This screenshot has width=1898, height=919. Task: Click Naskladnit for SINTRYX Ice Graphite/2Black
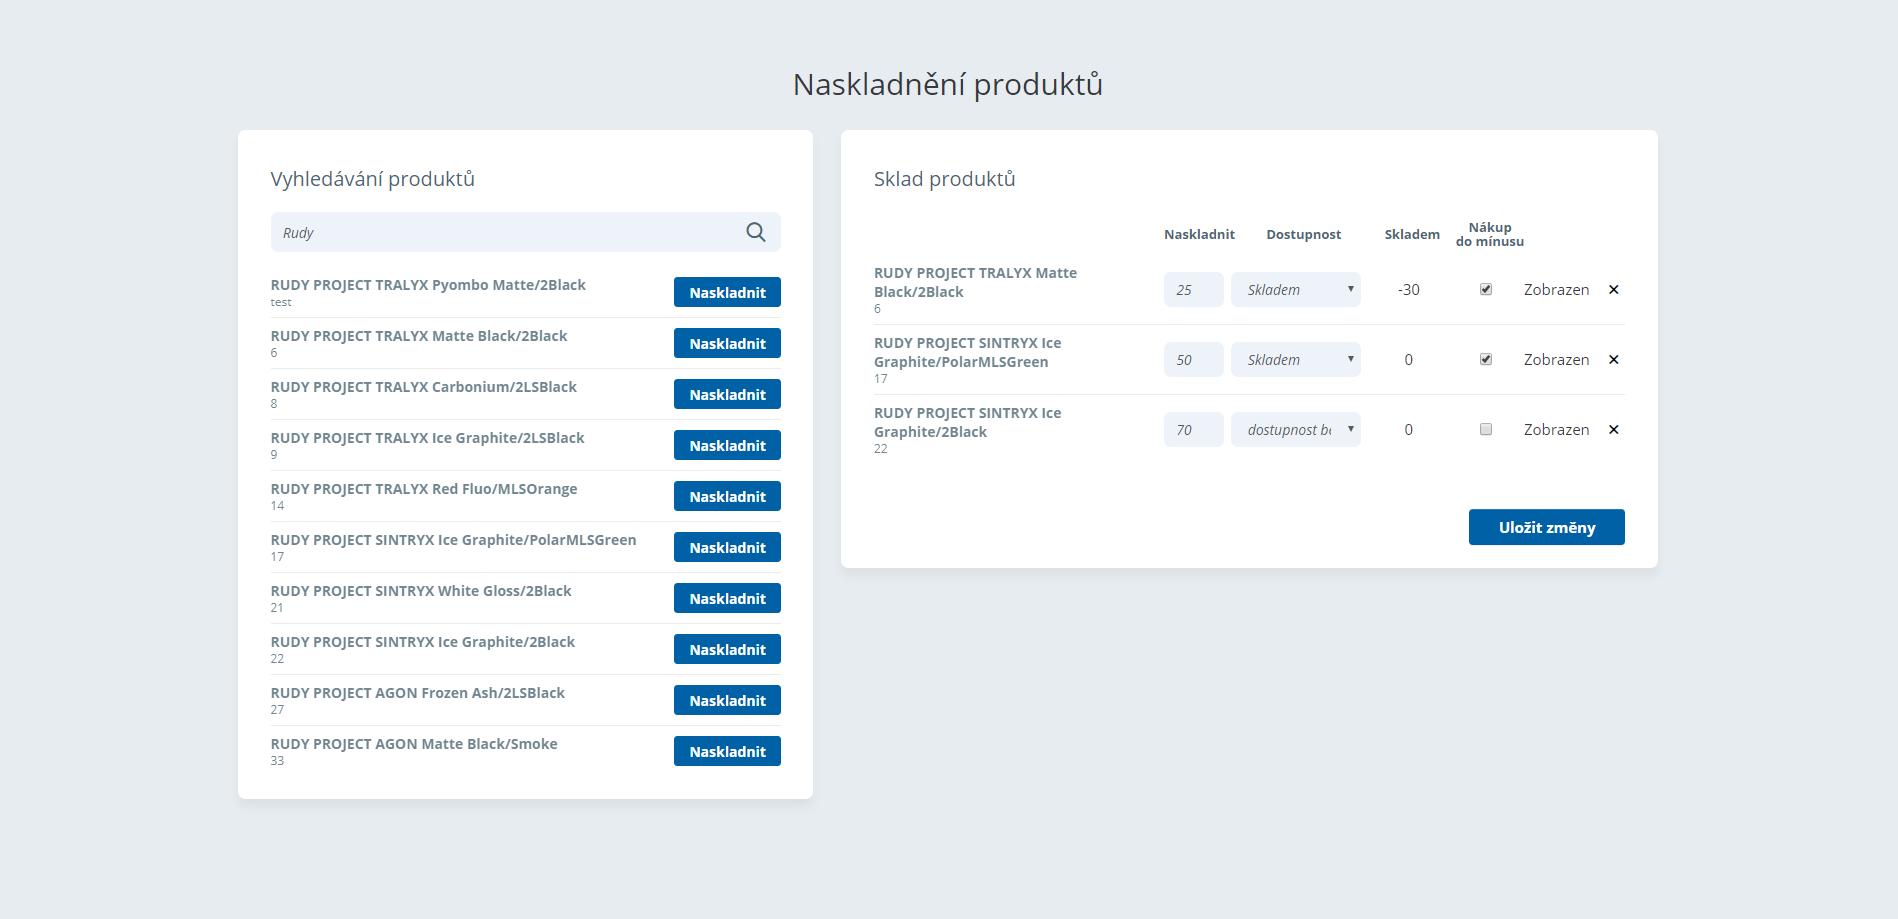click(x=727, y=649)
